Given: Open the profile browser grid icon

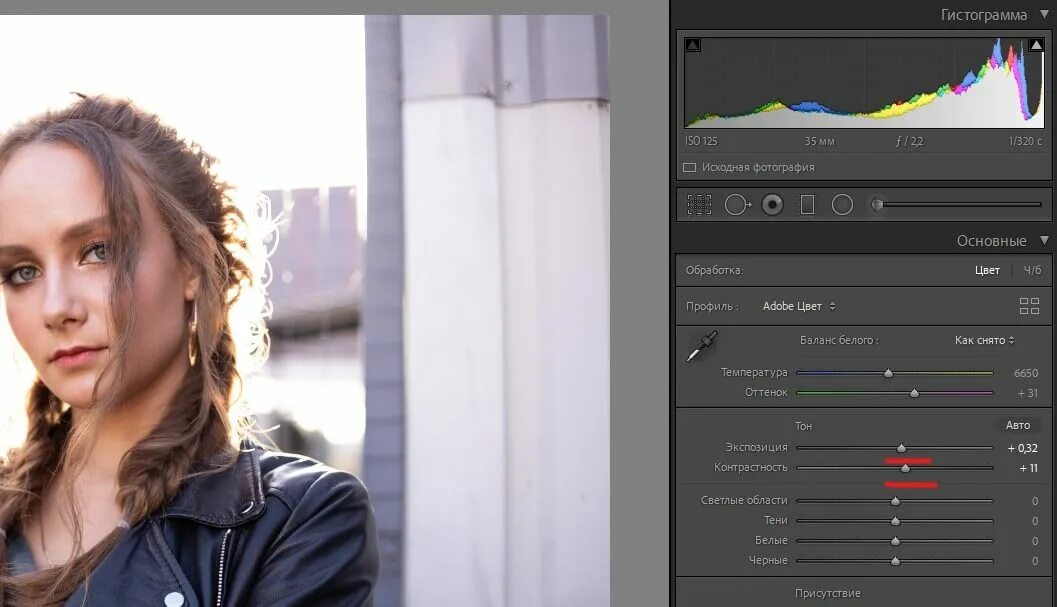Looking at the screenshot, I should [1029, 306].
